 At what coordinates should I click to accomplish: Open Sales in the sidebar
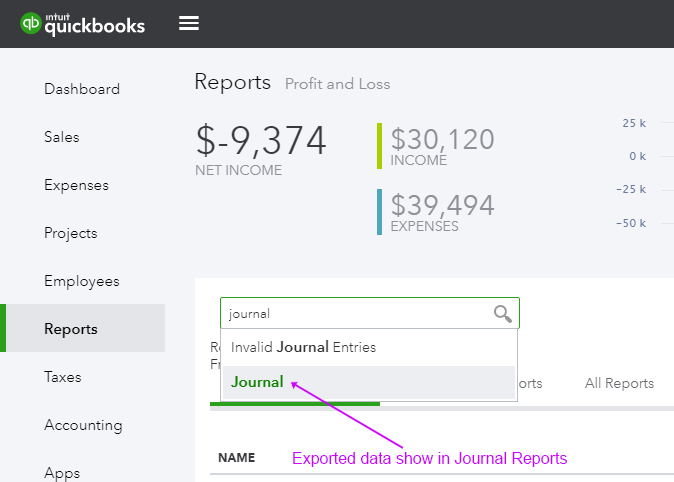coord(62,137)
